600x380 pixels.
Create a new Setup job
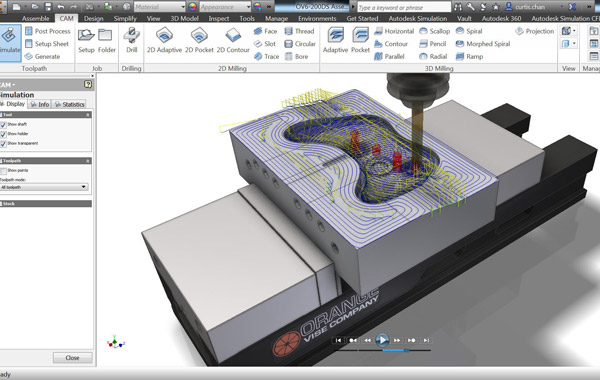(86, 40)
